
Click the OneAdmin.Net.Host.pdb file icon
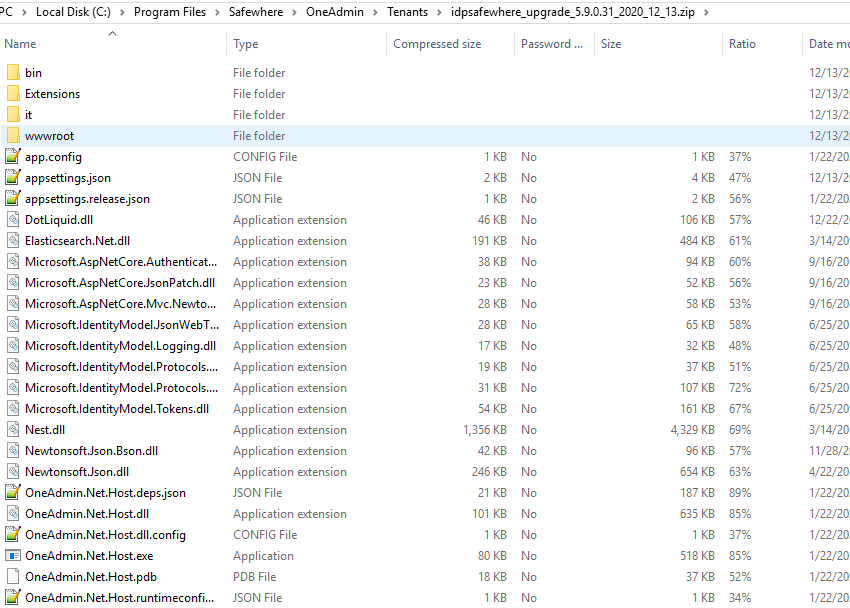(x=13, y=577)
